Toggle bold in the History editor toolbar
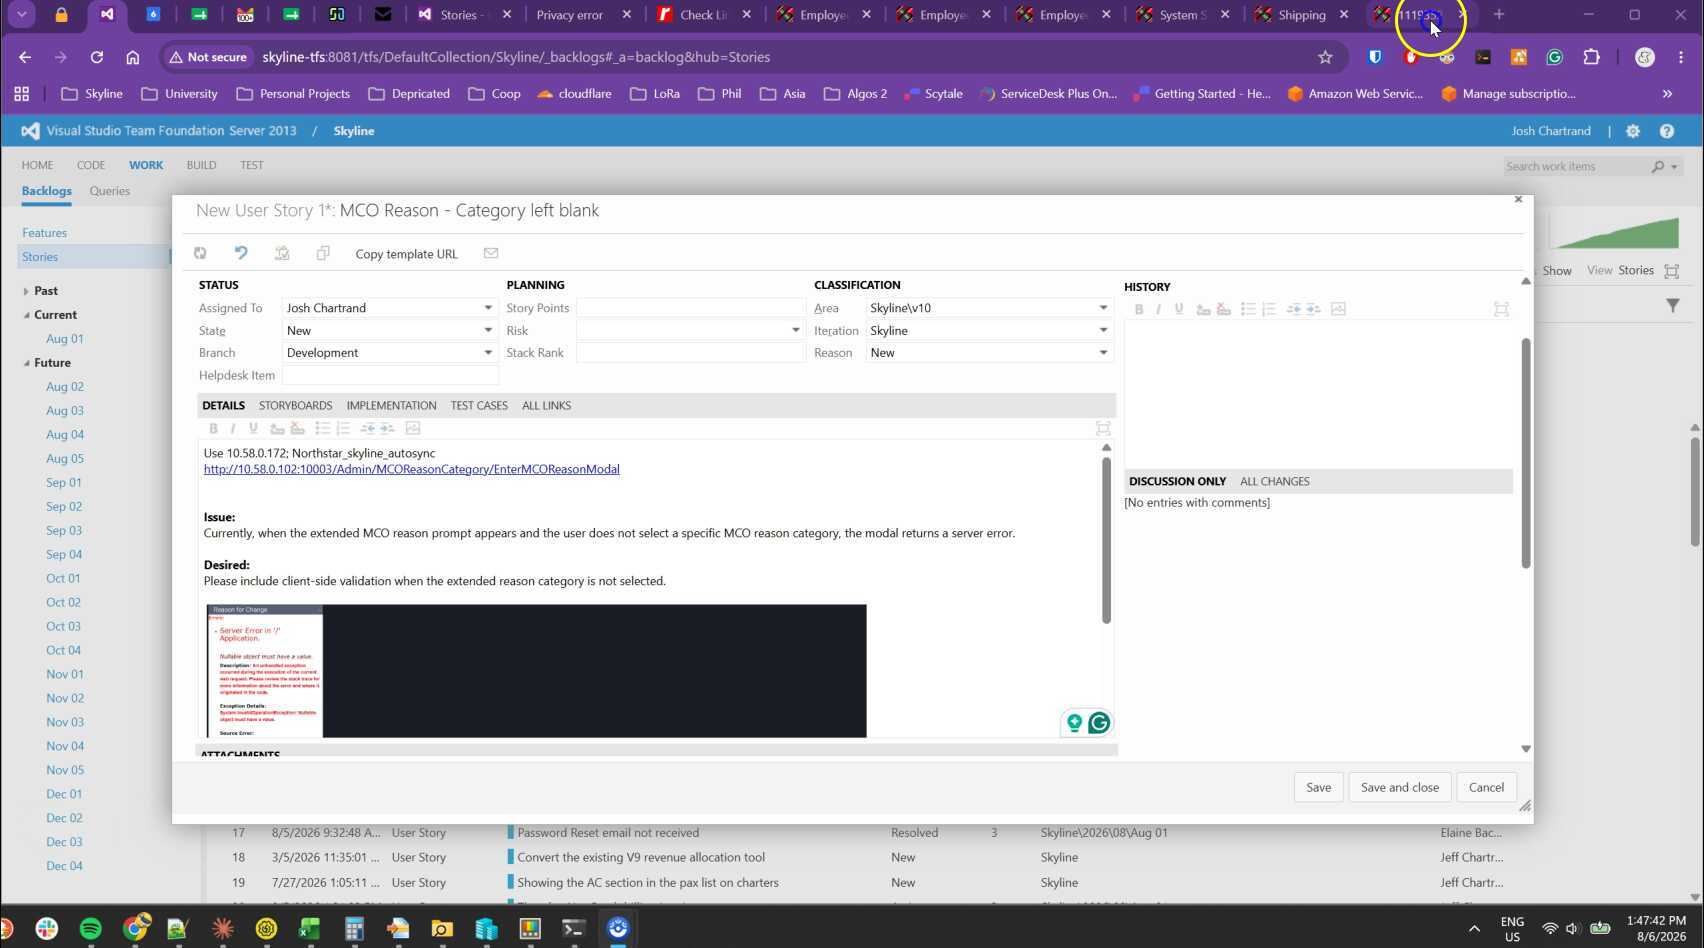Screen dimensions: 1704x948 [x=1139, y=309]
